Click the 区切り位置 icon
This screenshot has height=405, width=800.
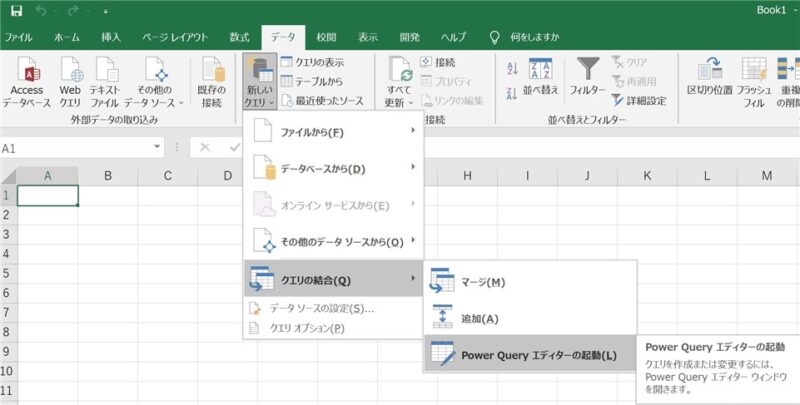point(709,76)
